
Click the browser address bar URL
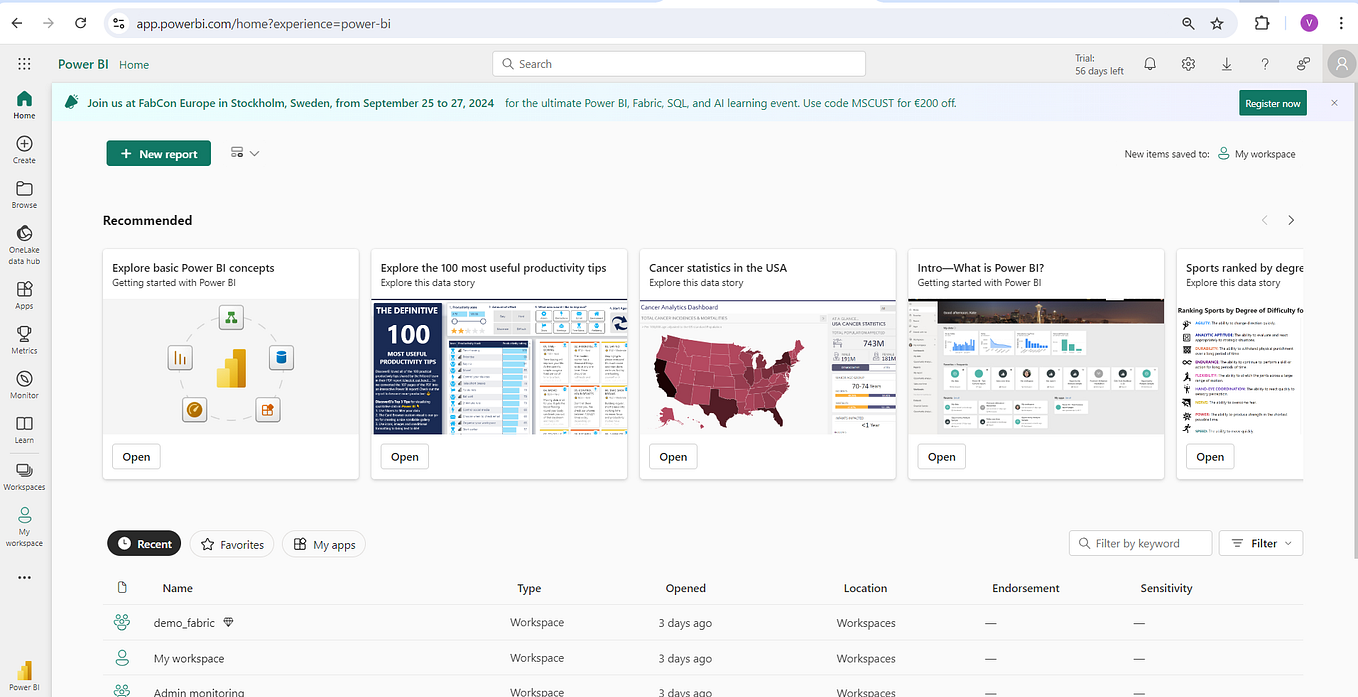[263, 23]
